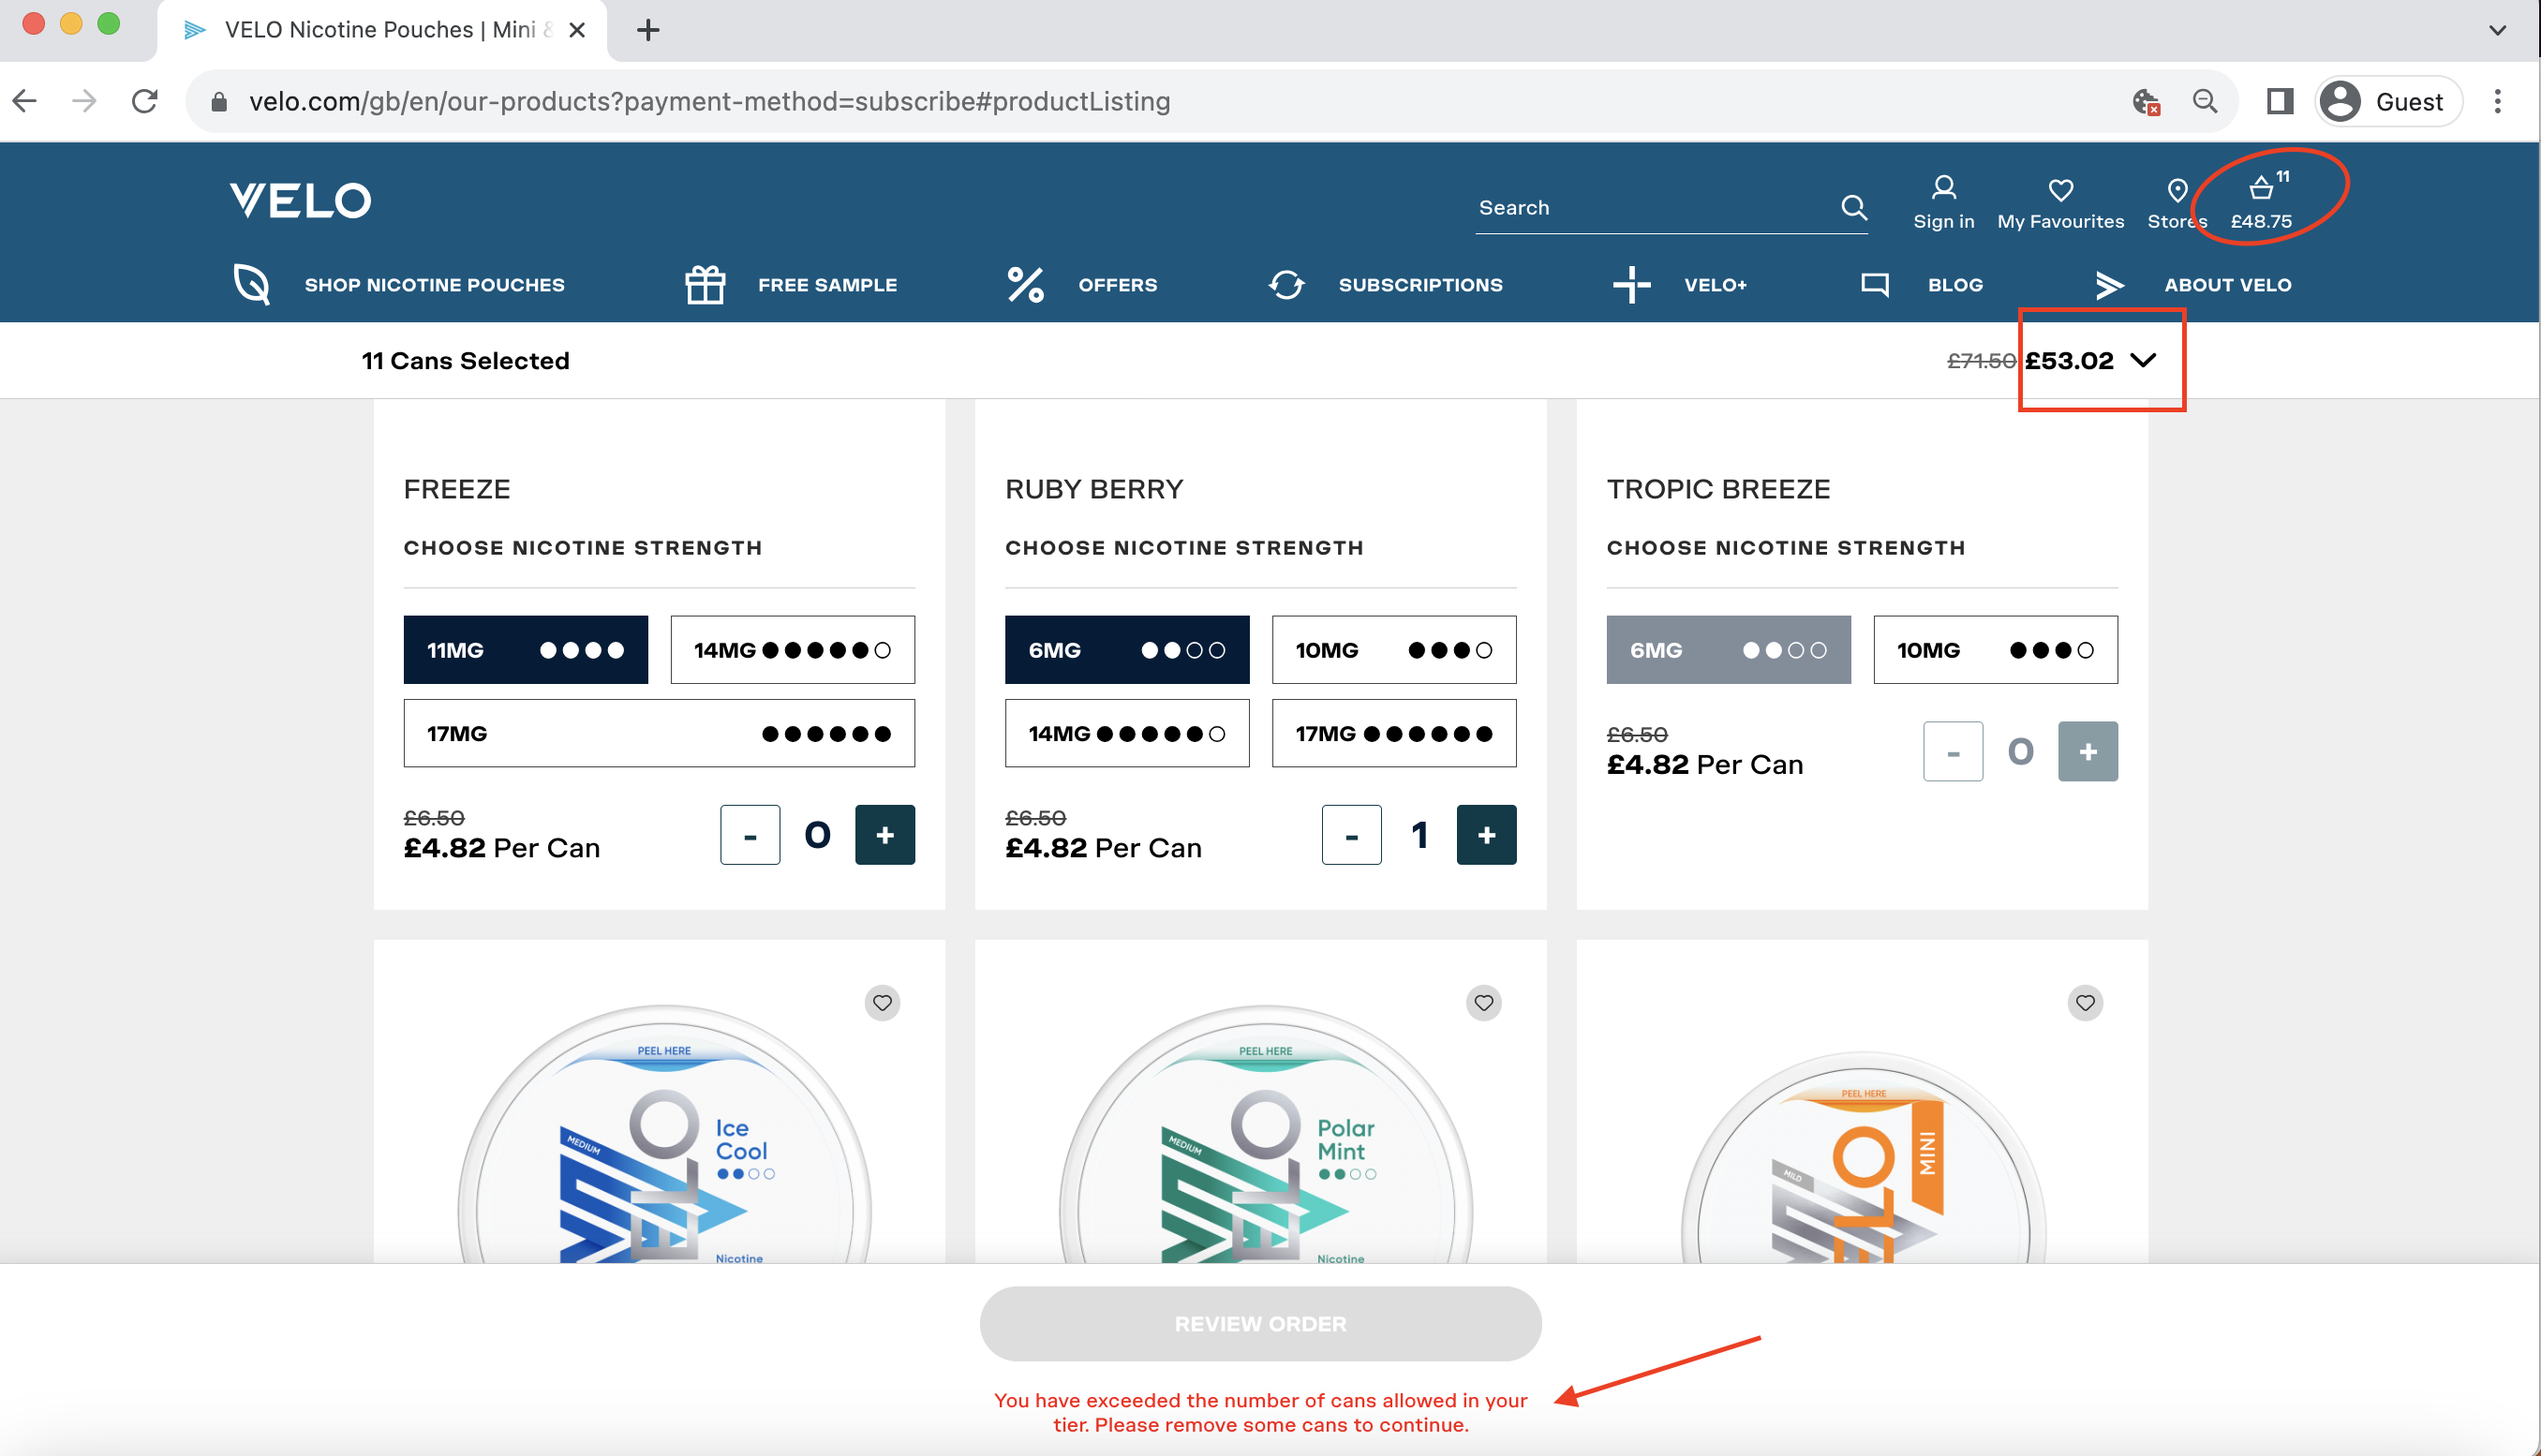Image resolution: width=2541 pixels, height=1456 pixels.
Task: Click the VELO logo
Action: [x=300, y=200]
